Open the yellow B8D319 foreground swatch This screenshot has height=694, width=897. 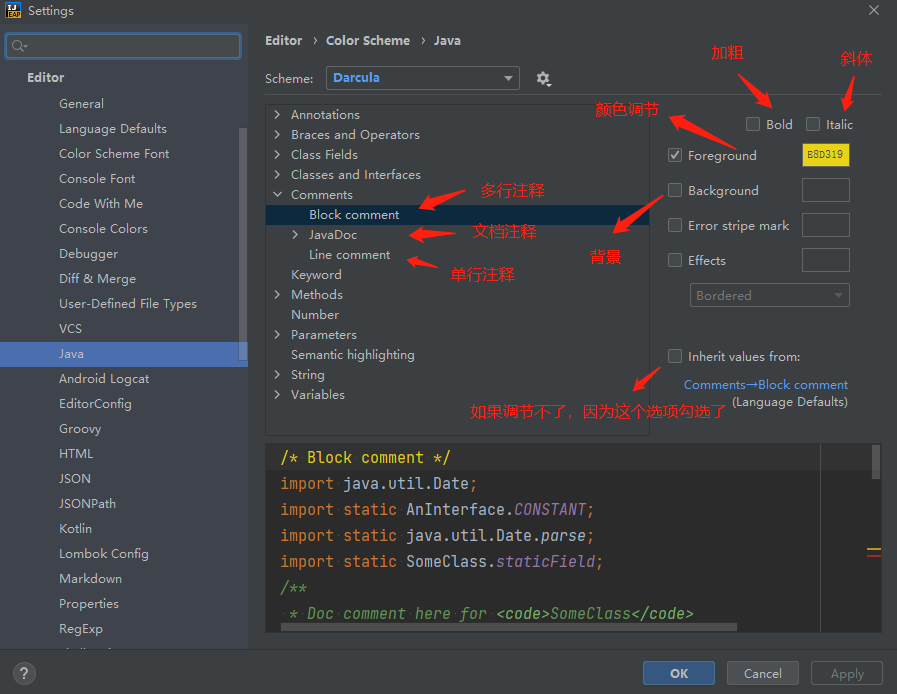pyautogui.click(x=825, y=154)
